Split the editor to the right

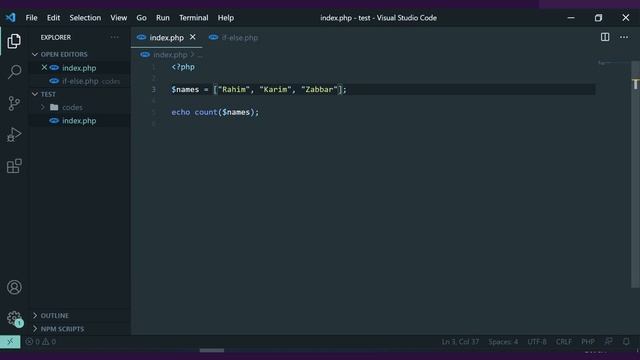(x=605, y=37)
